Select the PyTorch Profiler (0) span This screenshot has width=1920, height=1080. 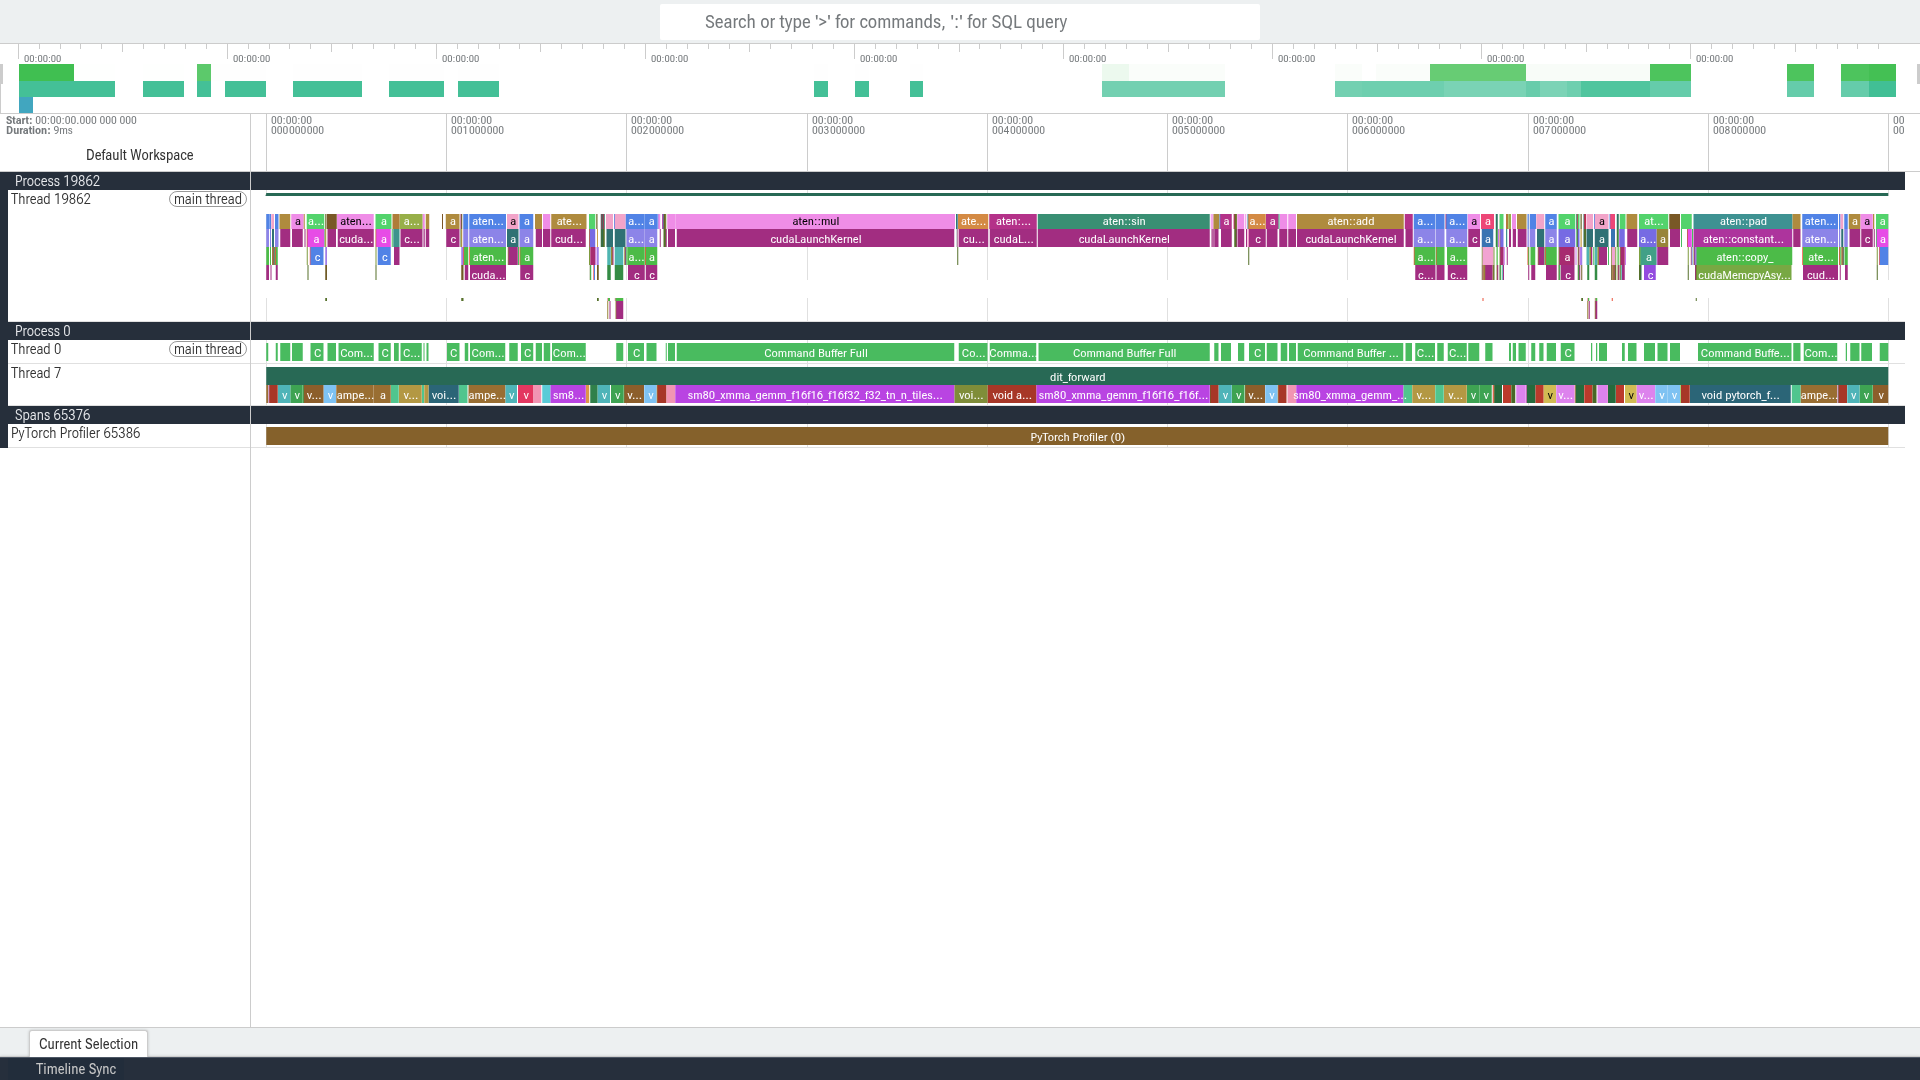1077,437
